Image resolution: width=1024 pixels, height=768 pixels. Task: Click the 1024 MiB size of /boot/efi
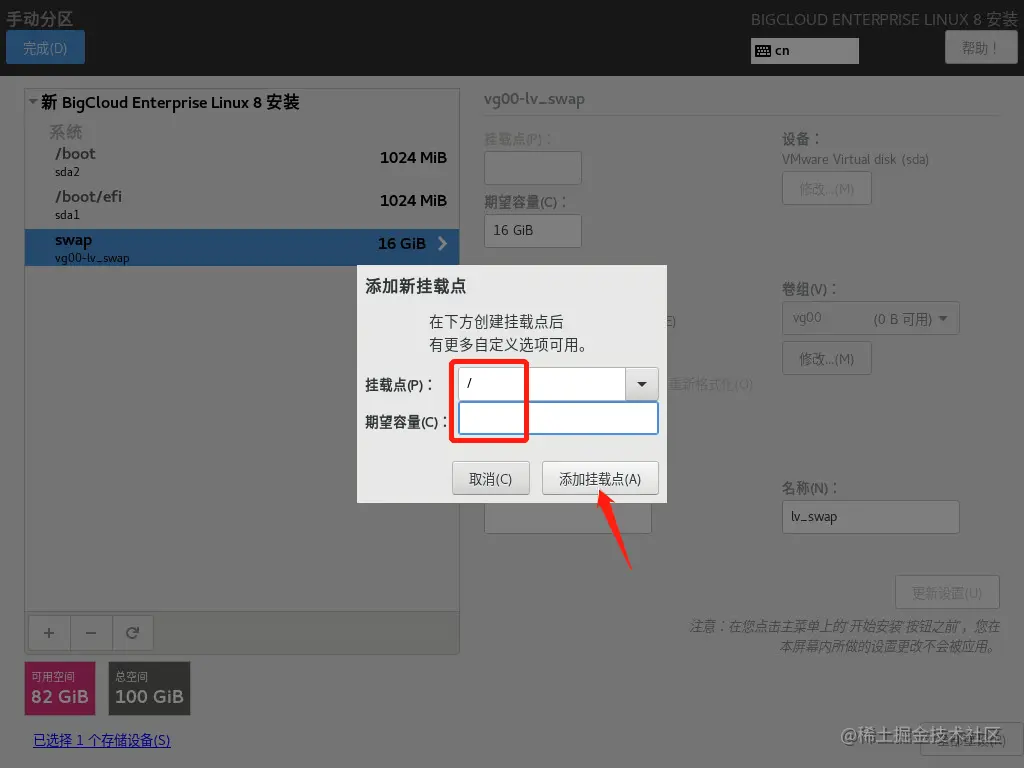pyautogui.click(x=413, y=200)
